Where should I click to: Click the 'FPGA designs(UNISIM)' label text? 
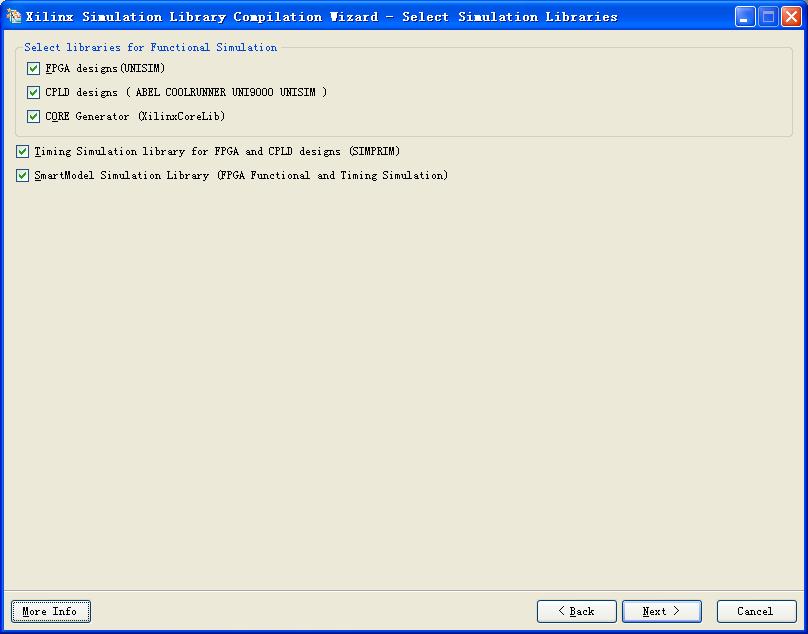105,69
